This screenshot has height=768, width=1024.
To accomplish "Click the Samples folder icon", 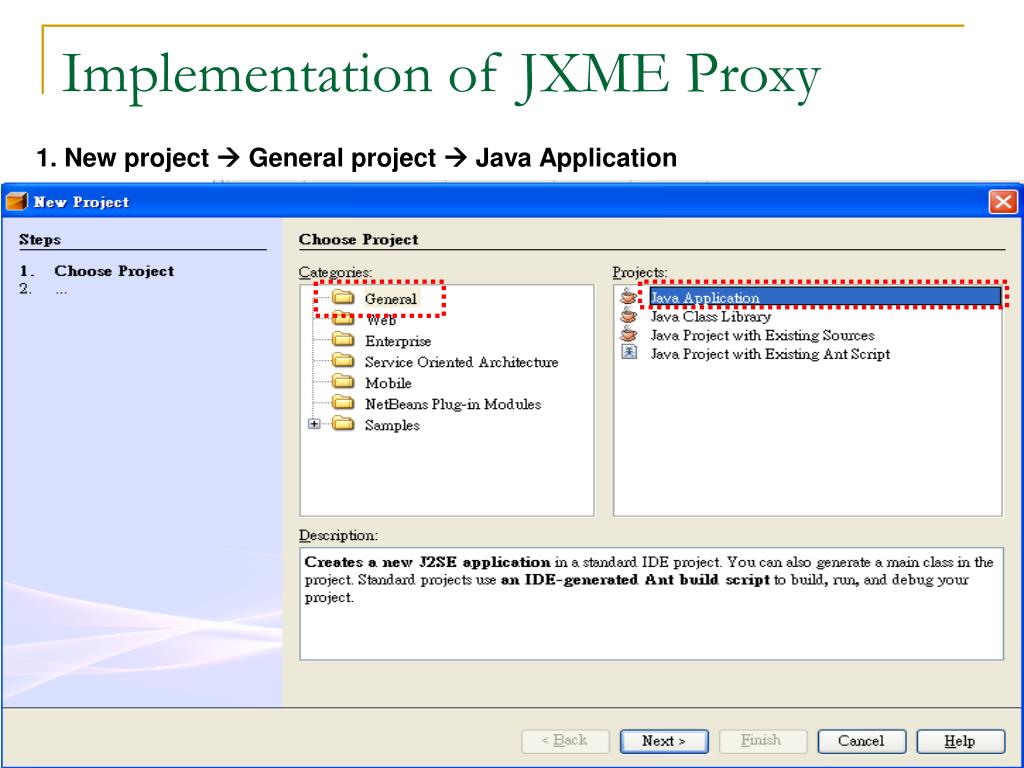I will click(343, 424).
